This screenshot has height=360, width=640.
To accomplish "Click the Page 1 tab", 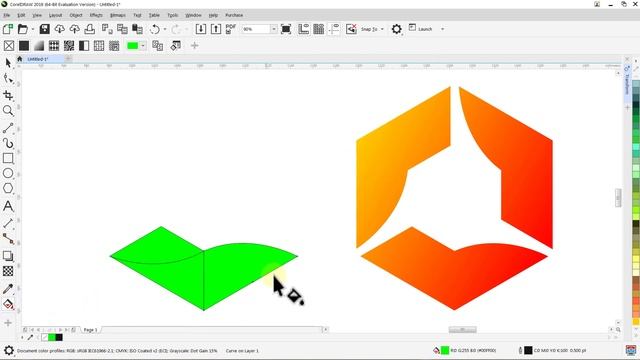I will [90, 330].
